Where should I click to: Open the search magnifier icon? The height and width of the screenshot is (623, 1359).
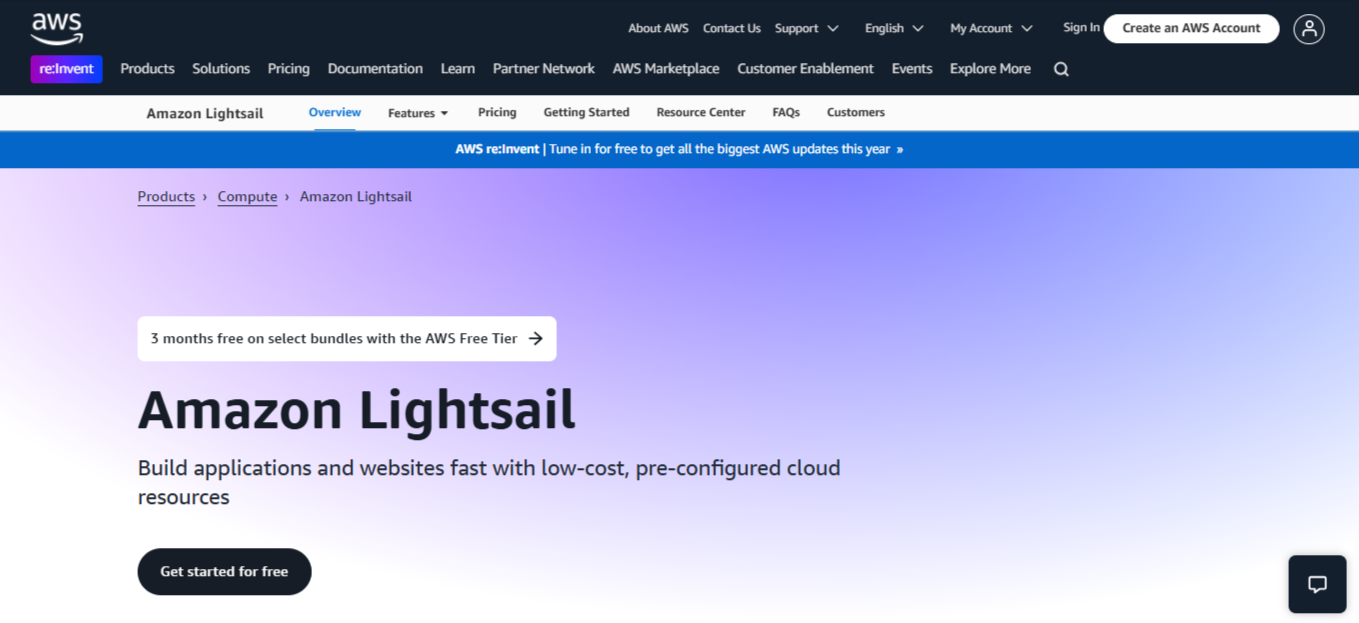pyautogui.click(x=1061, y=69)
